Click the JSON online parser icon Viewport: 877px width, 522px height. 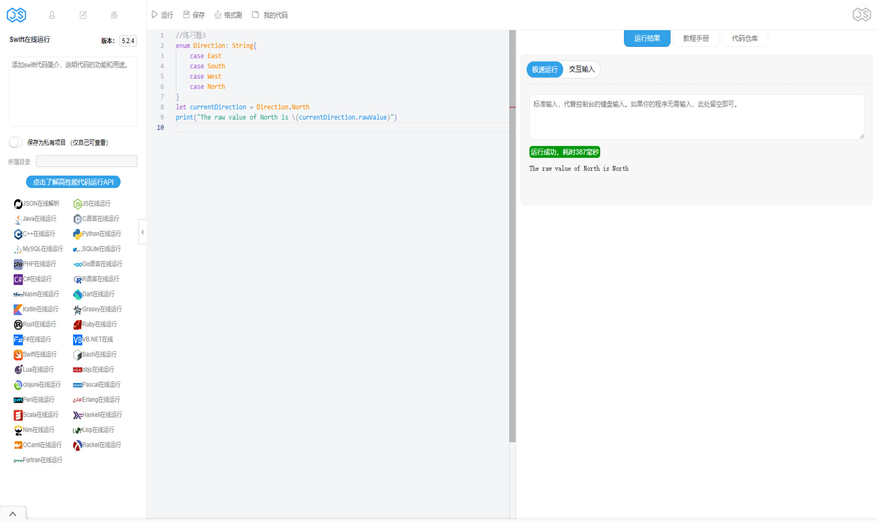click(x=18, y=204)
